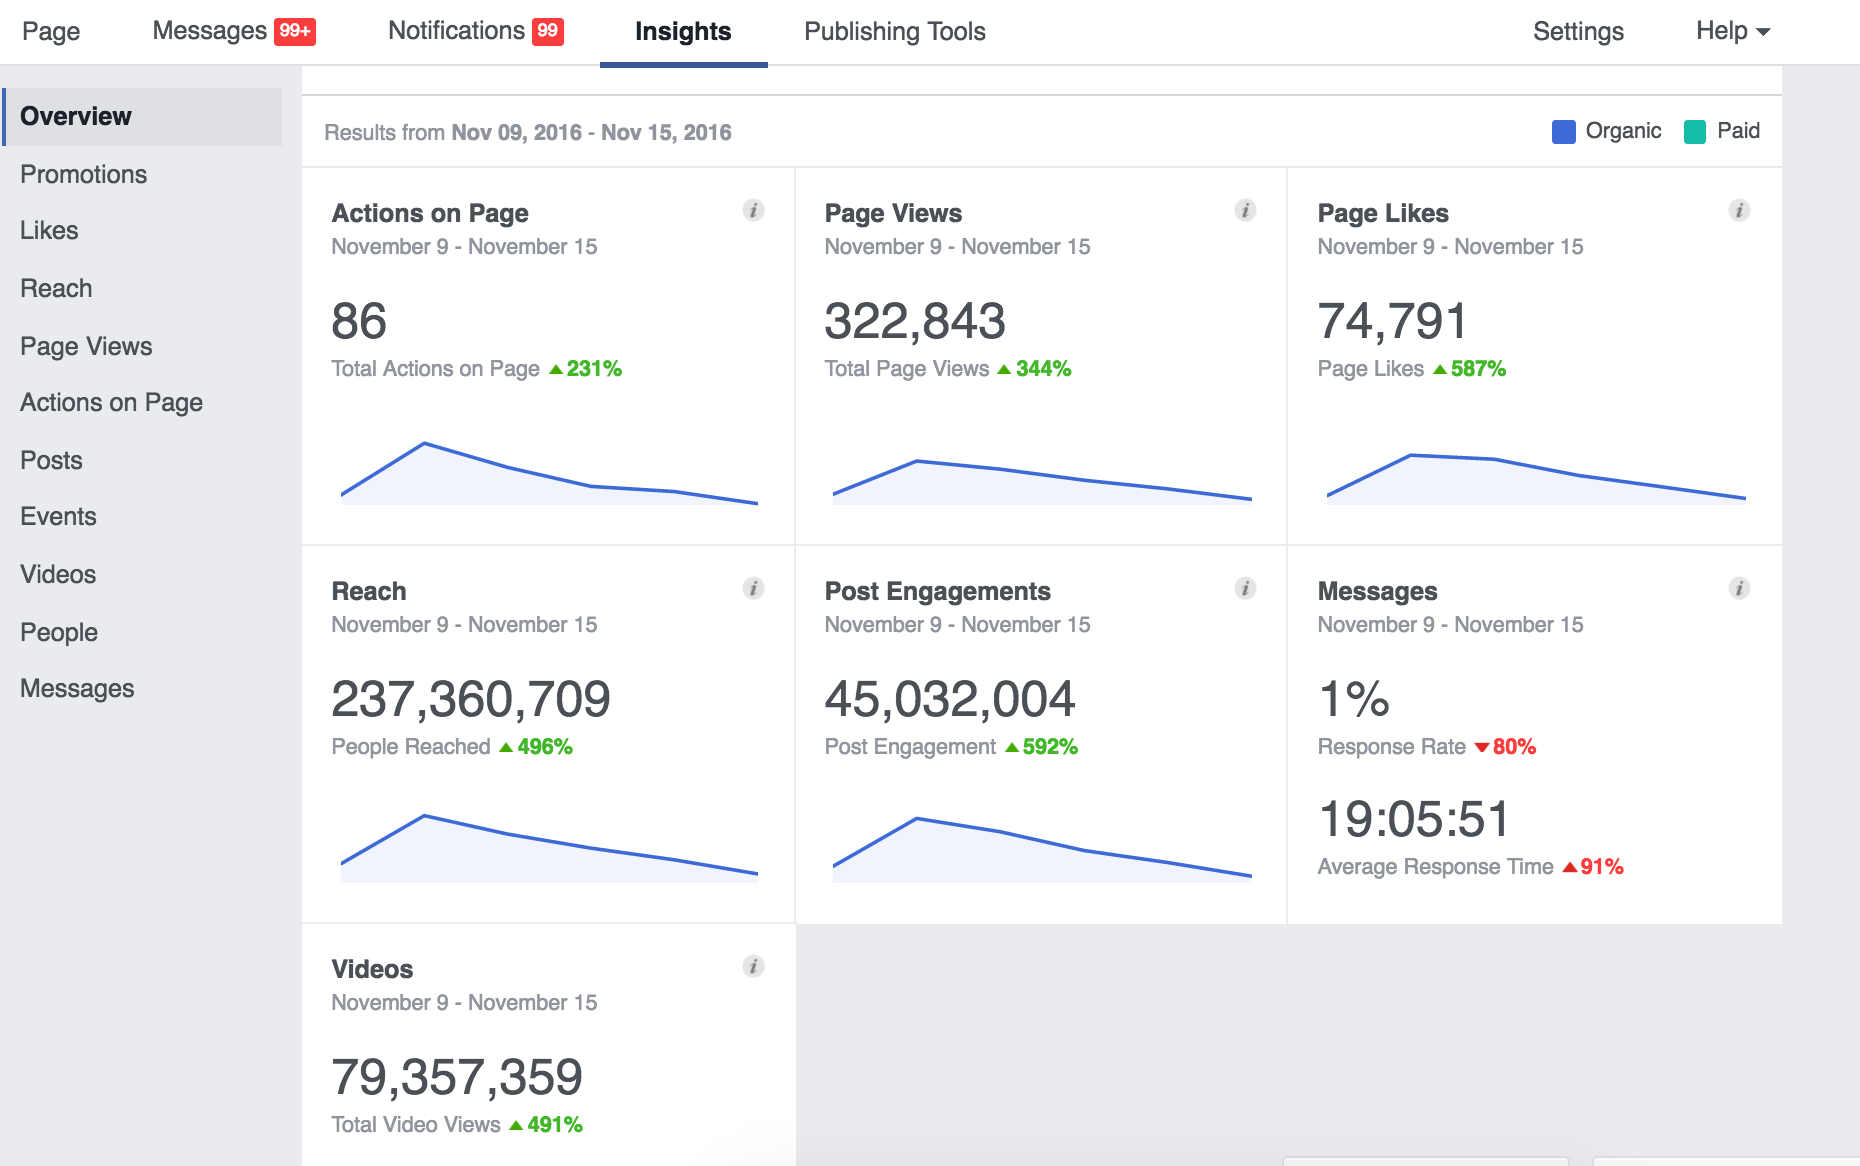The width and height of the screenshot is (1860, 1166).
Task: Click the Messages card title
Action: (1377, 591)
